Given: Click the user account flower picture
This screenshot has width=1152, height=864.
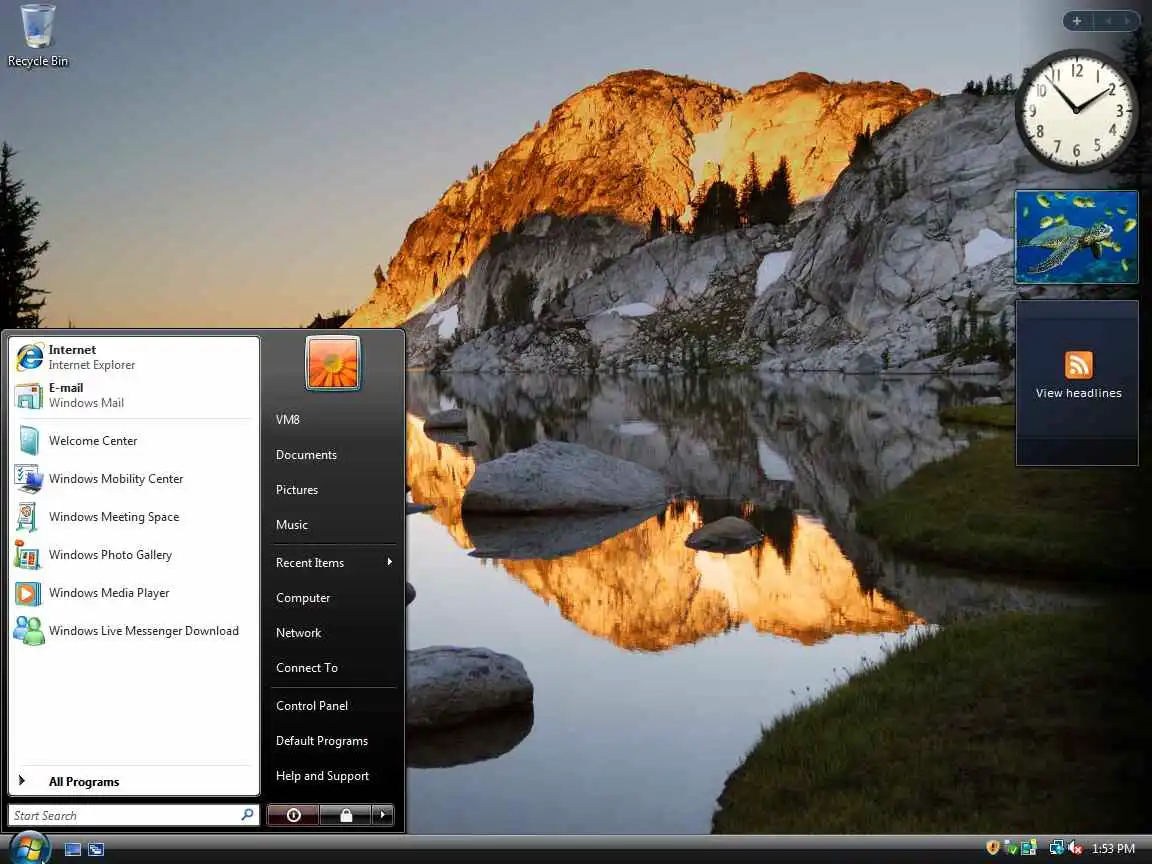Looking at the screenshot, I should coord(333,363).
